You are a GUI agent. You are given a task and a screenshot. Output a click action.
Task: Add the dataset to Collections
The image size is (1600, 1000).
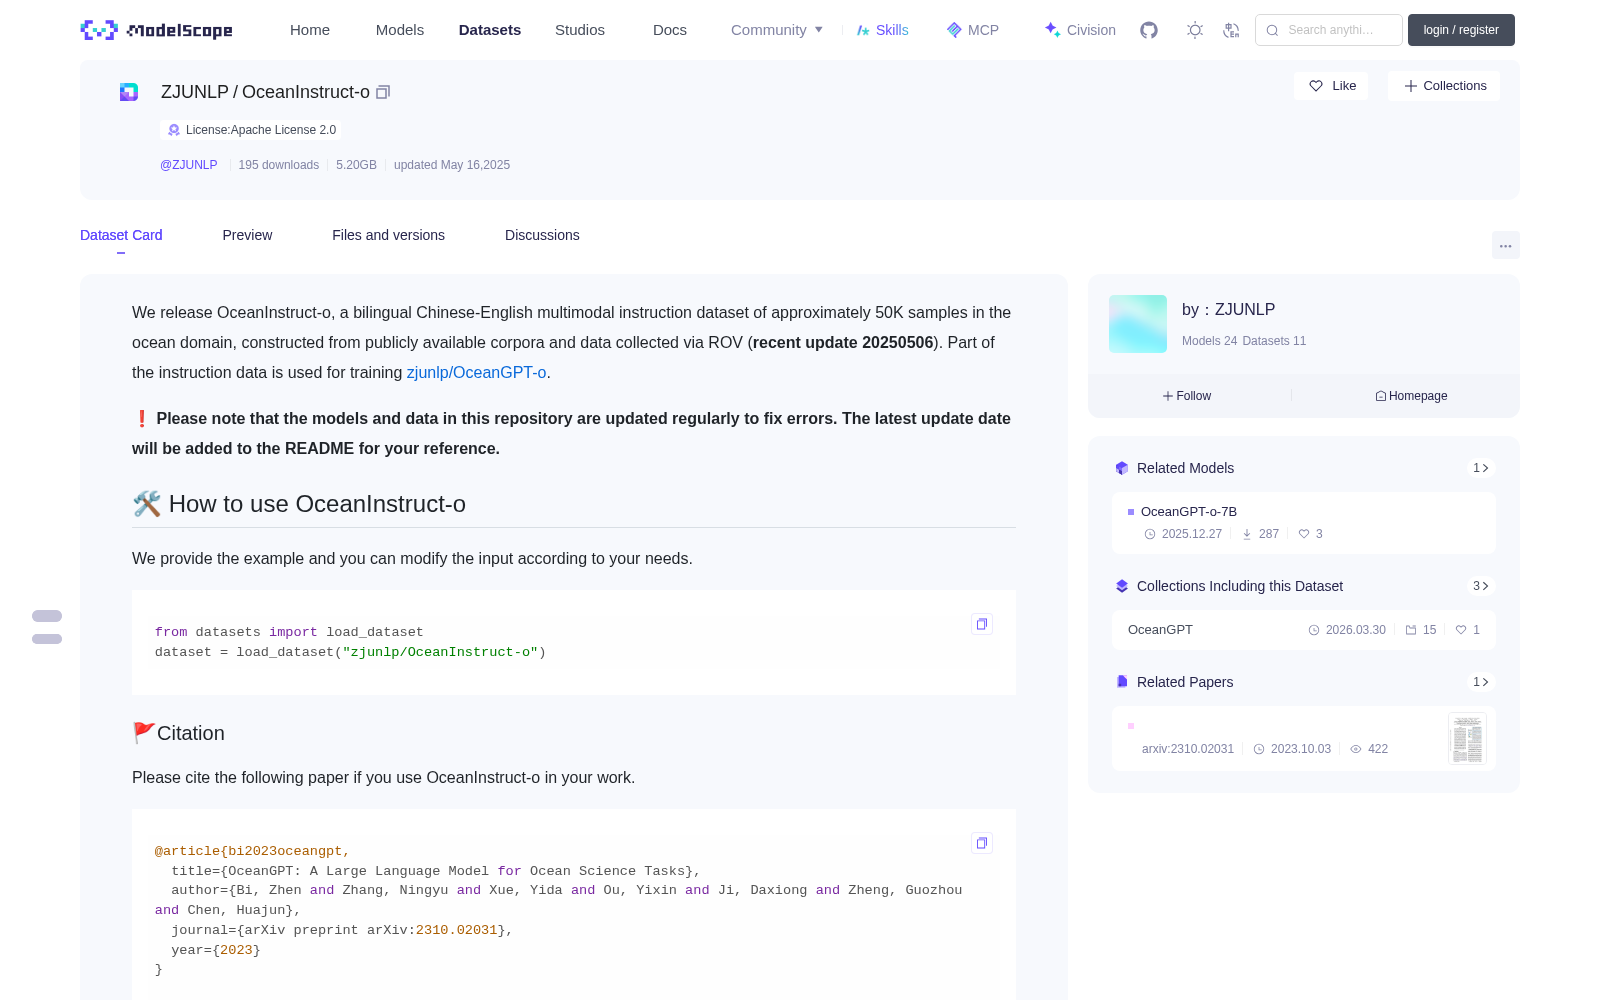(x=1444, y=86)
